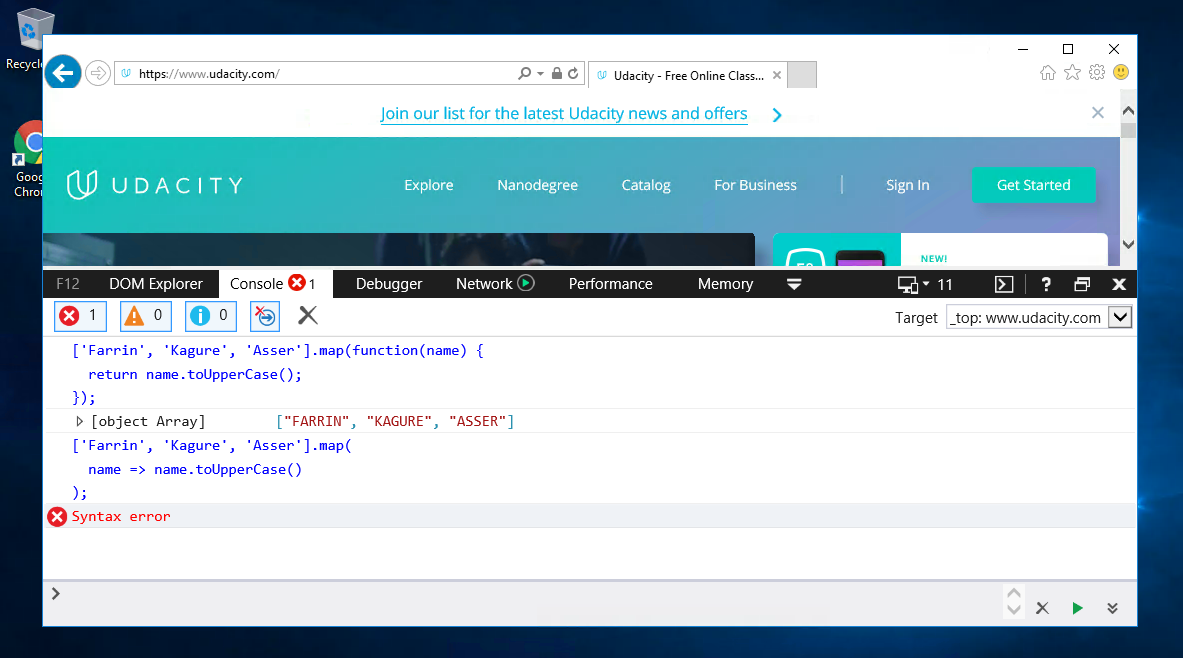The height and width of the screenshot is (658, 1183).
Task: Open the DOM Explorer tab
Action: tap(155, 284)
